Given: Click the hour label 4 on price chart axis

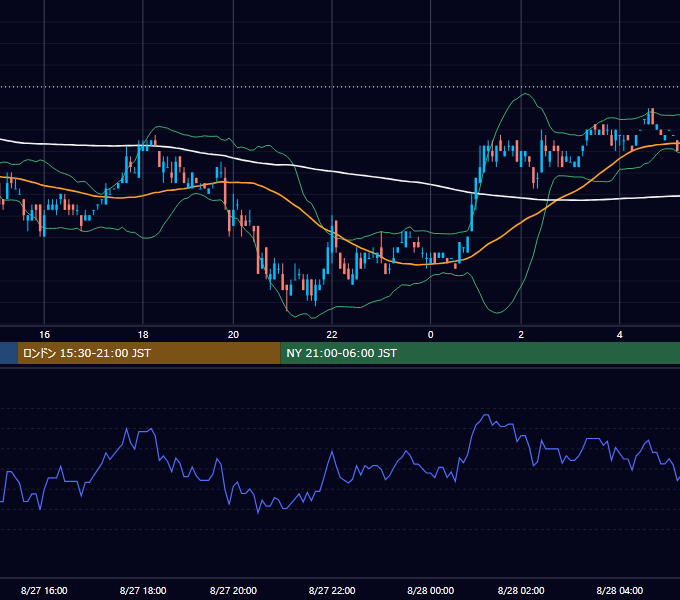Looking at the screenshot, I should pos(620,335).
